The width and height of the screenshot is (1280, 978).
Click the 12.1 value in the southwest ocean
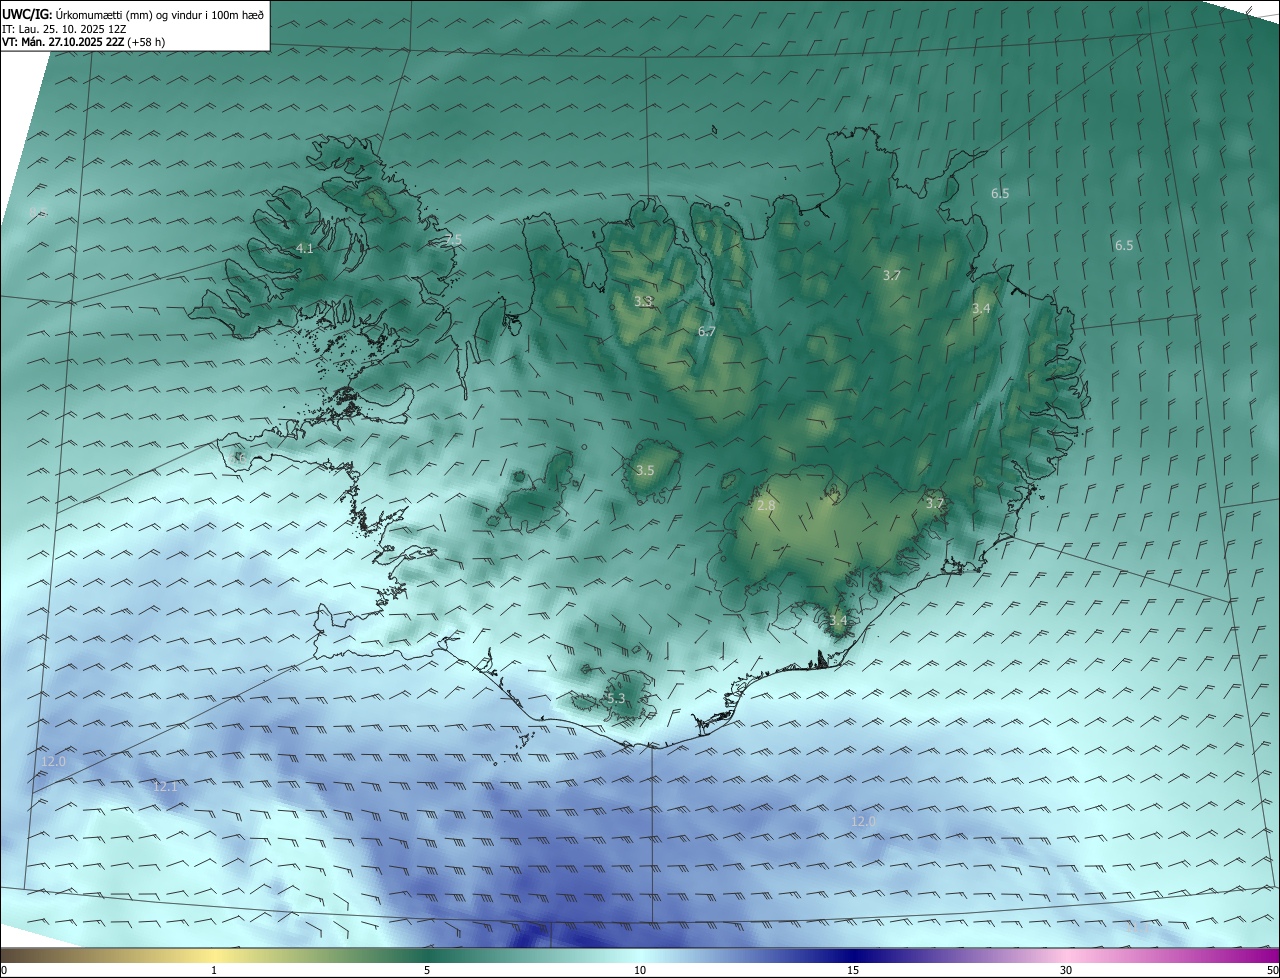click(x=165, y=787)
